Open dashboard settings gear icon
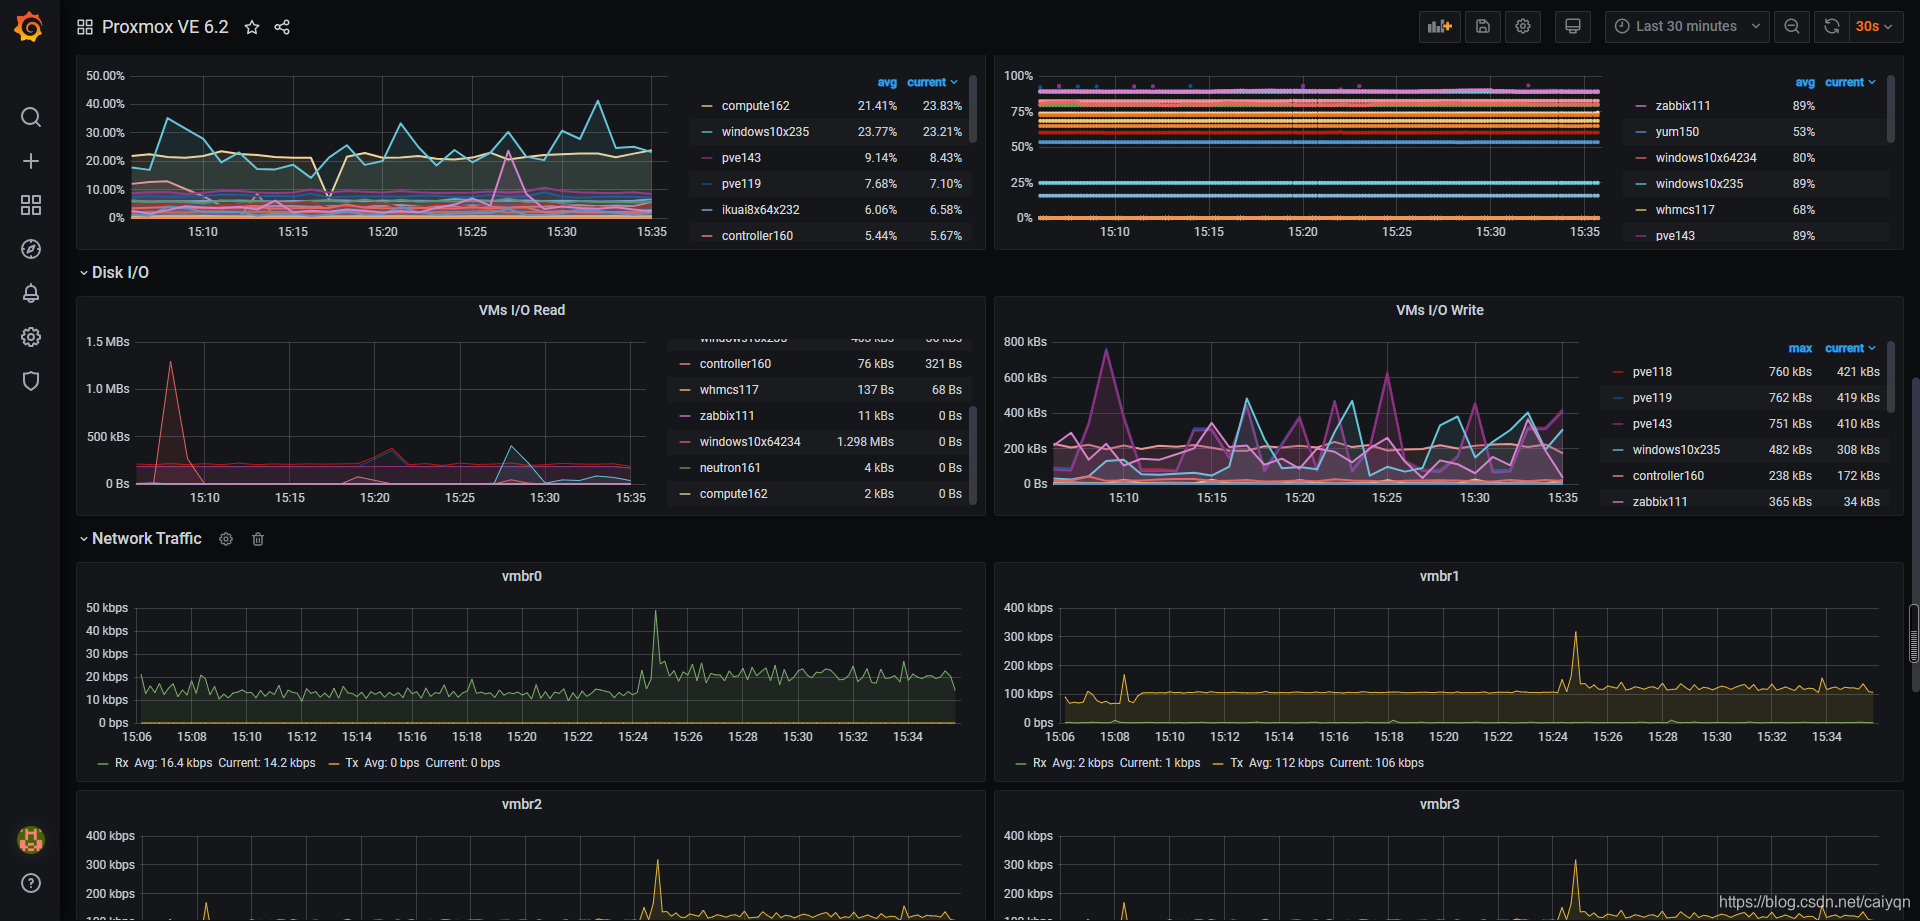The image size is (1920, 921). (1522, 26)
